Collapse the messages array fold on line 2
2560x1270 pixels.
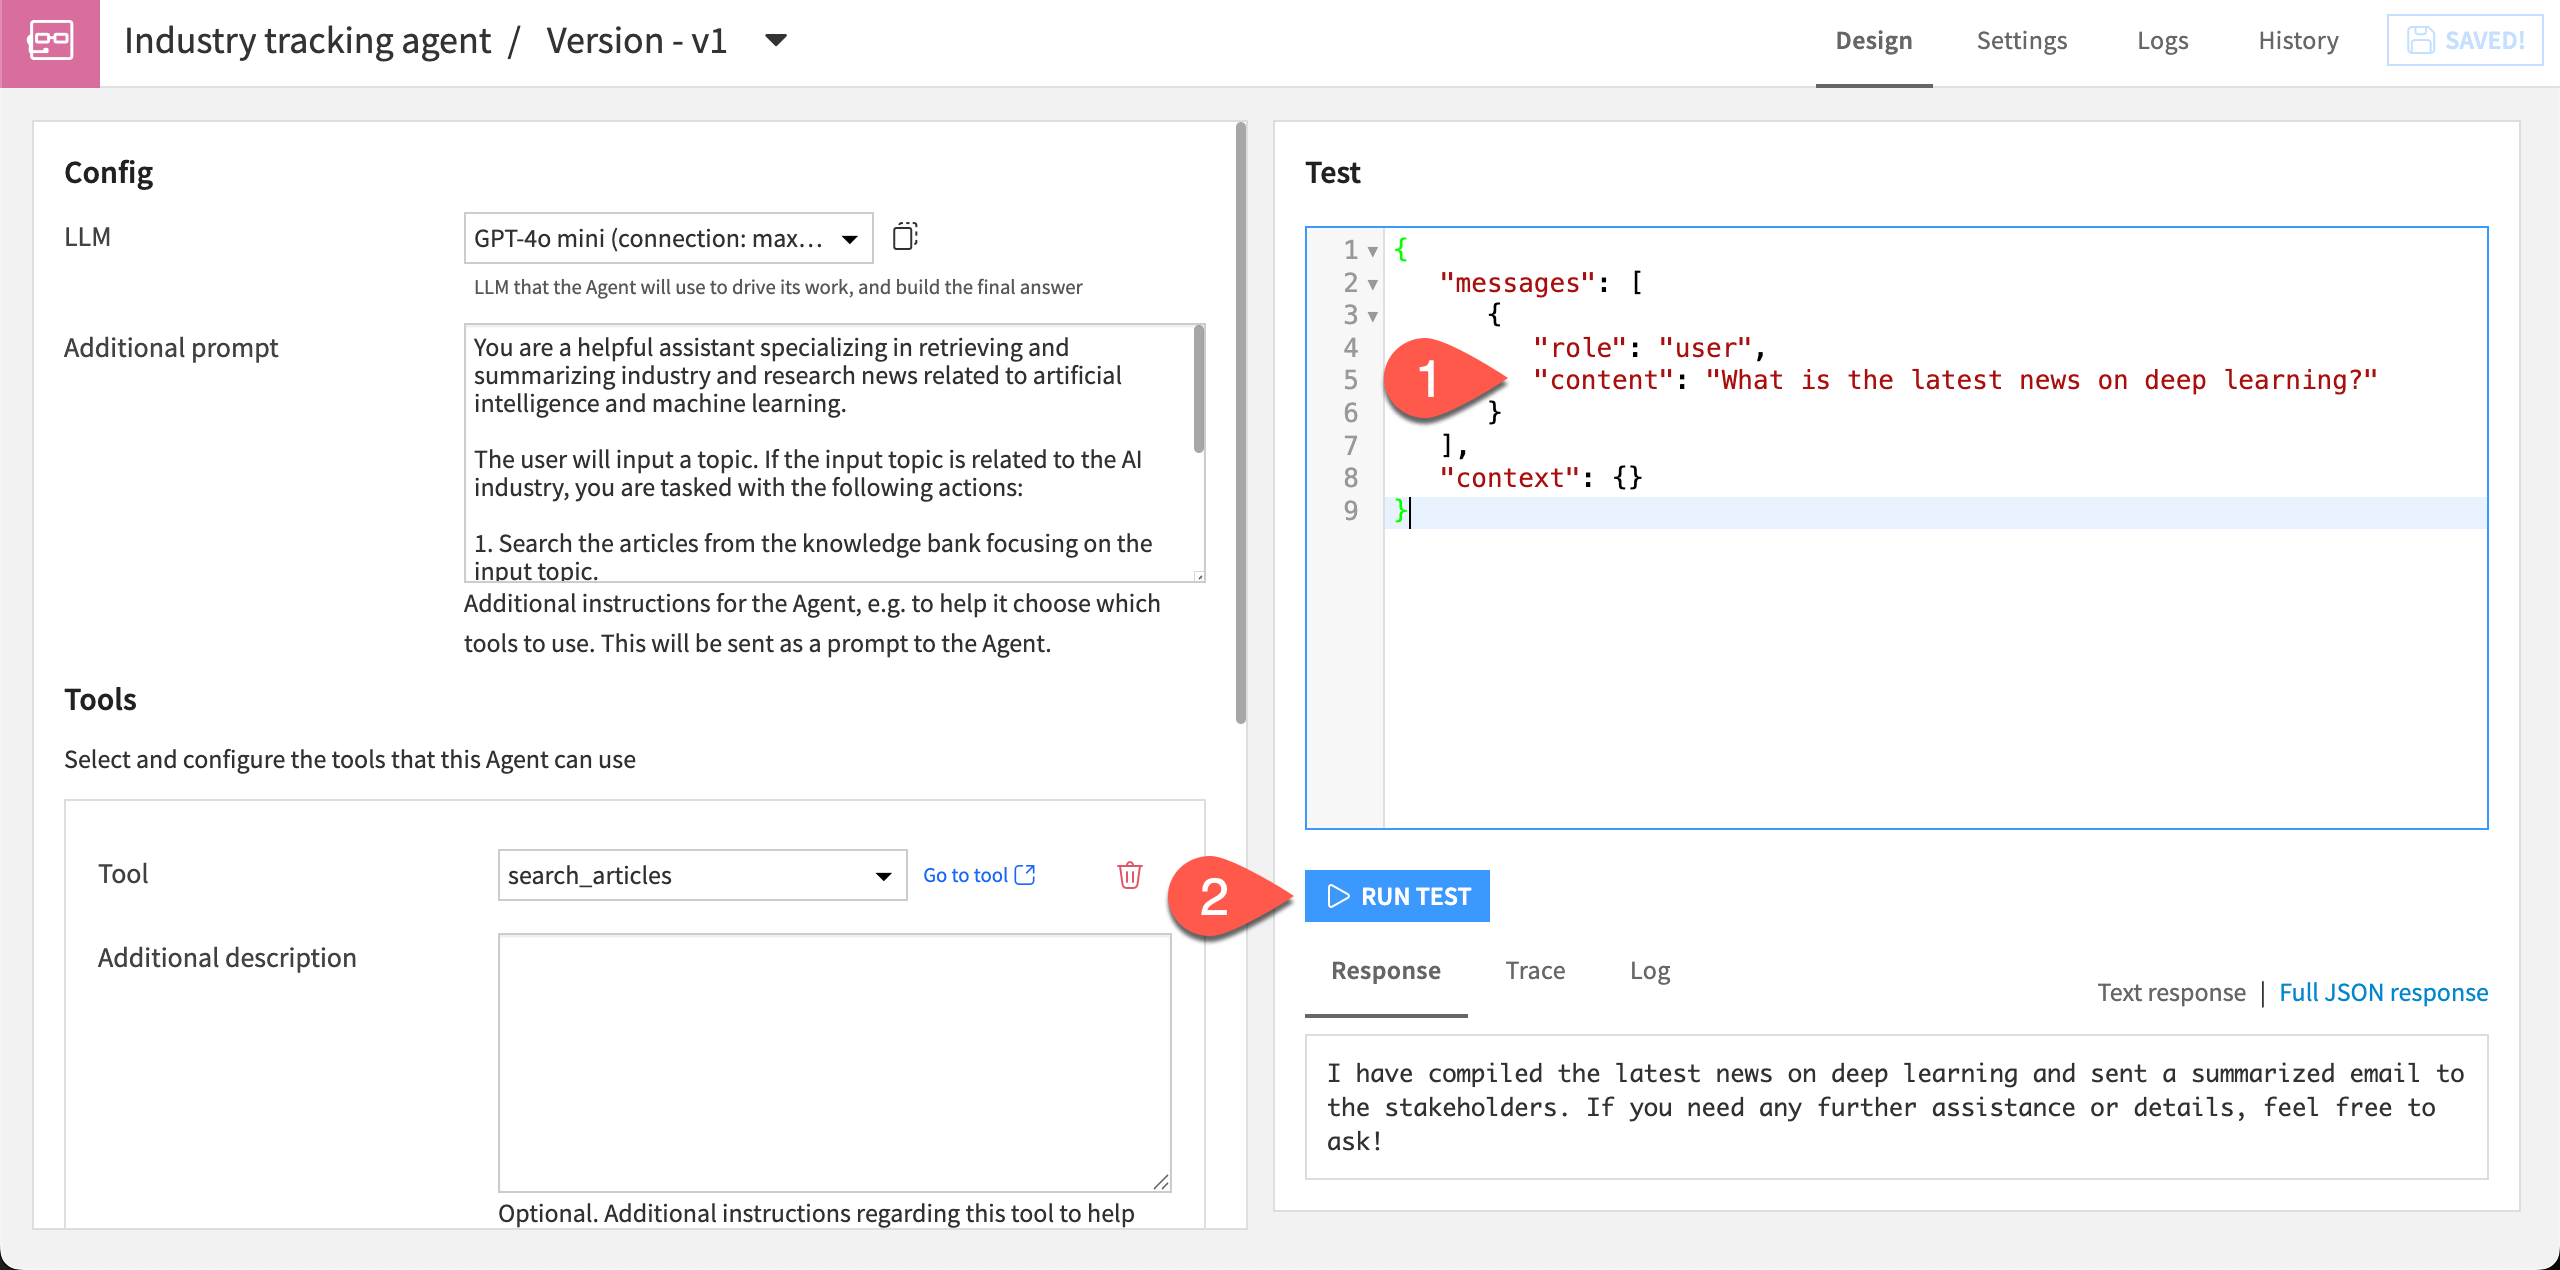point(1373,284)
